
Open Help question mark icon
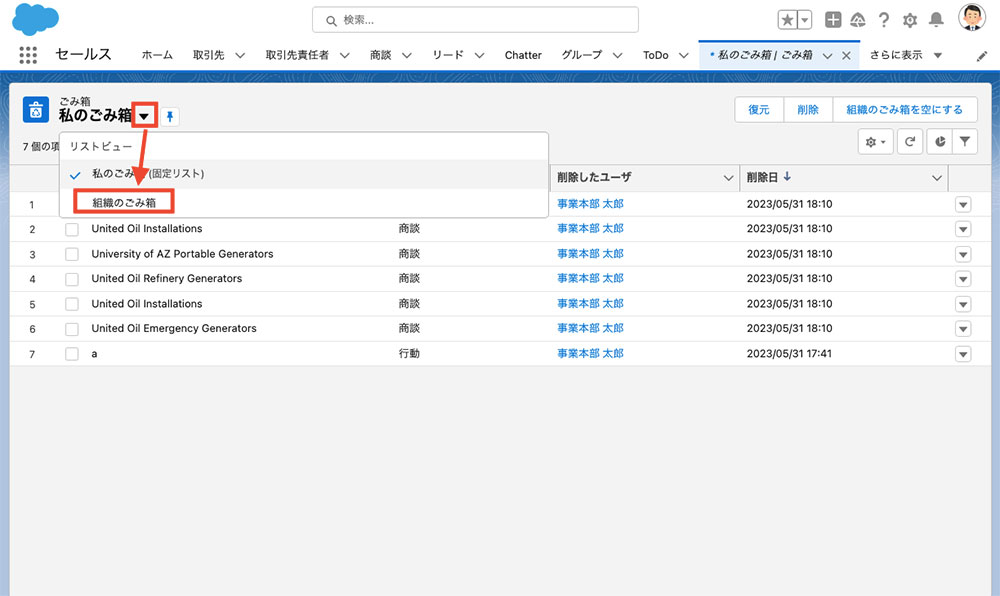click(884, 20)
